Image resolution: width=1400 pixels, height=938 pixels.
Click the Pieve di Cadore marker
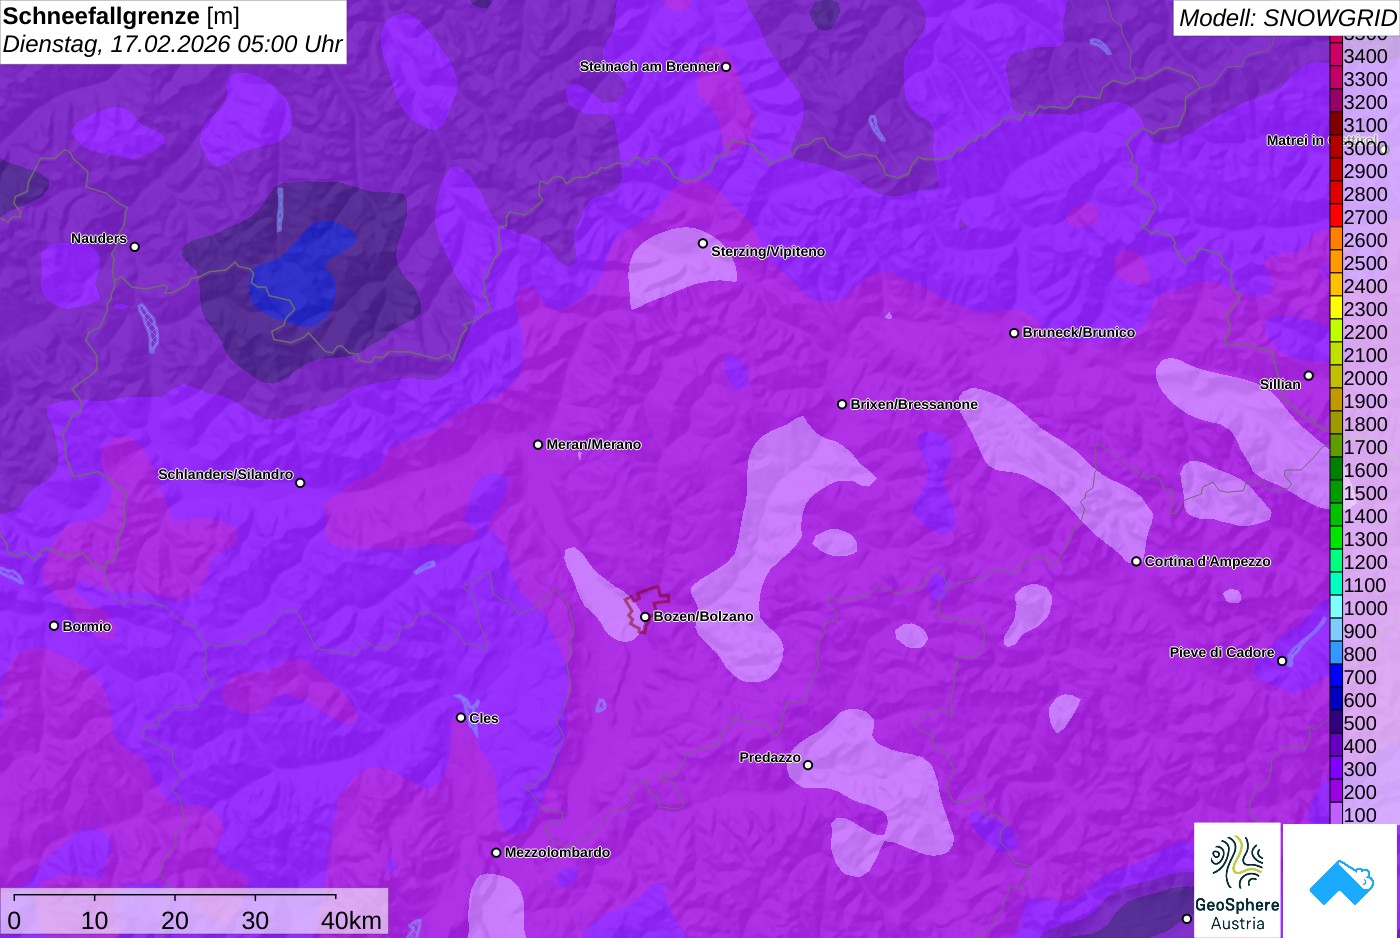1282,661
